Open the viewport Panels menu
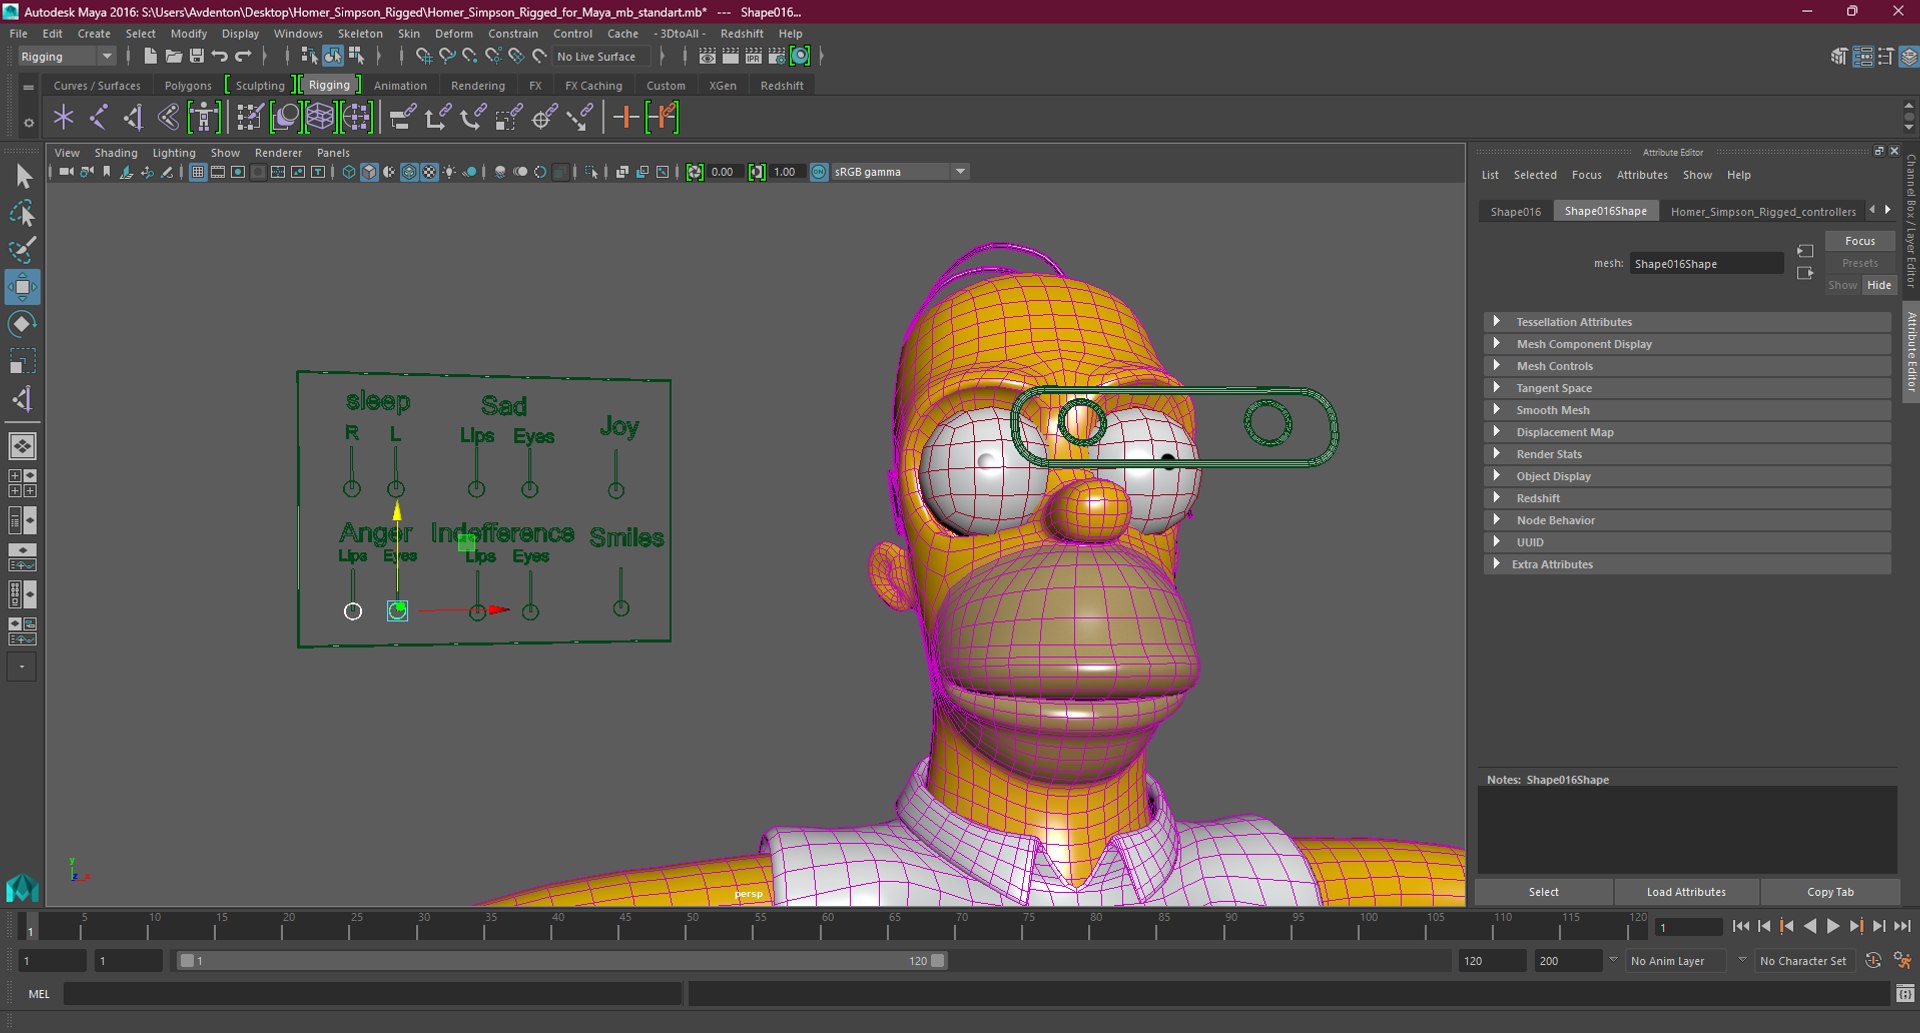 coord(333,153)
